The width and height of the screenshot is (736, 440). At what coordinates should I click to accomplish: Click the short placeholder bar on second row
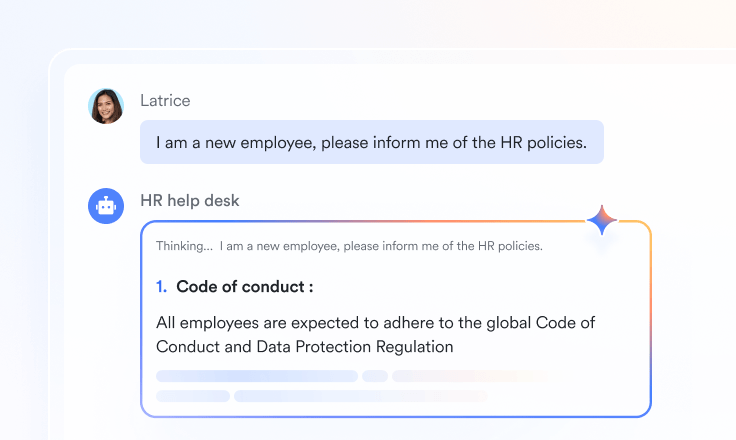(x=193, y=396)
